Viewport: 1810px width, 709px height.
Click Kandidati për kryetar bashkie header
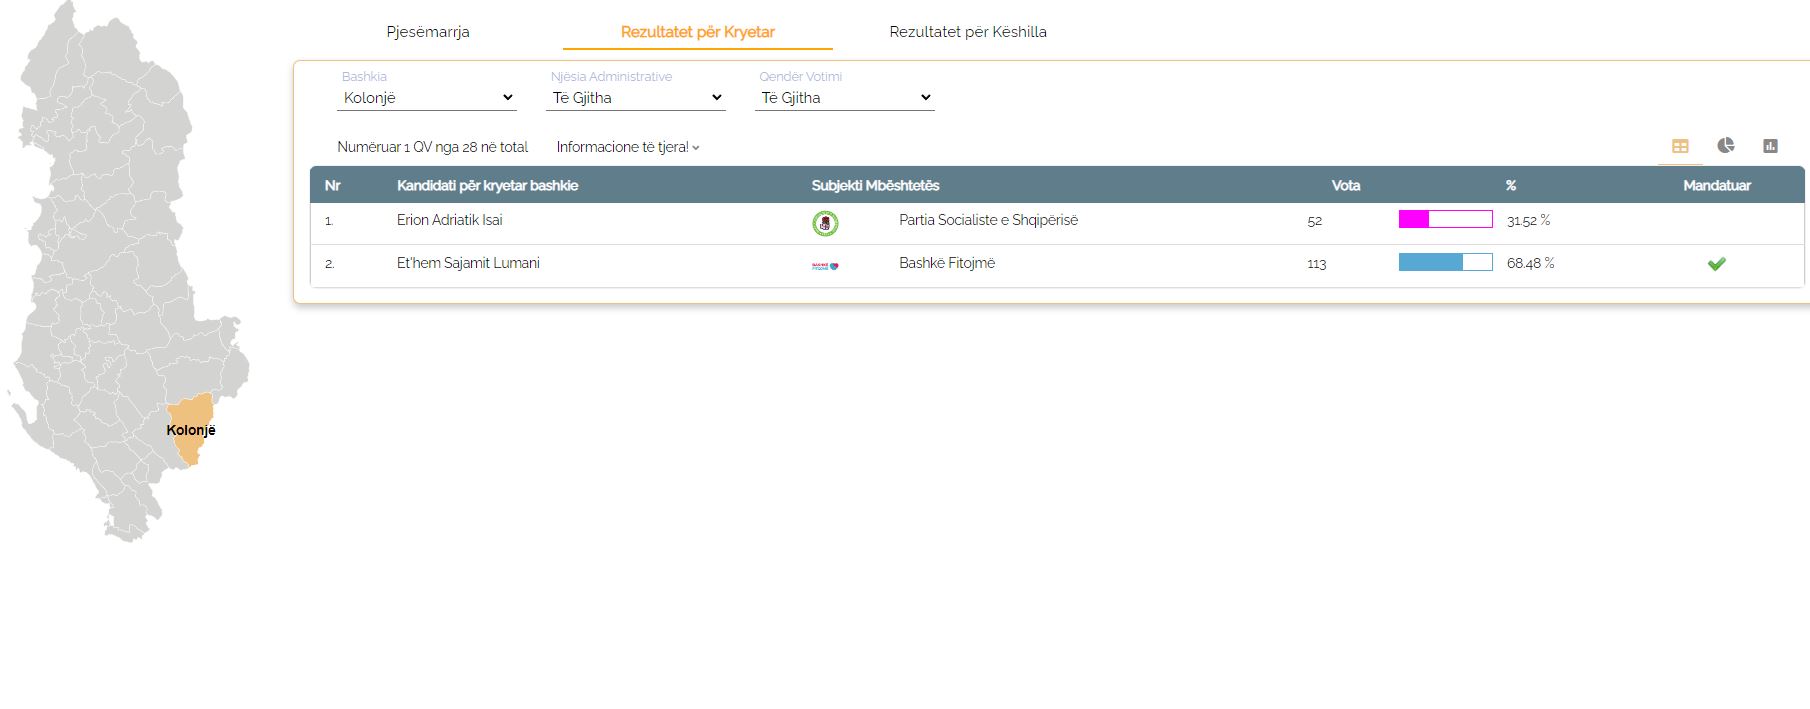[487, 186]
